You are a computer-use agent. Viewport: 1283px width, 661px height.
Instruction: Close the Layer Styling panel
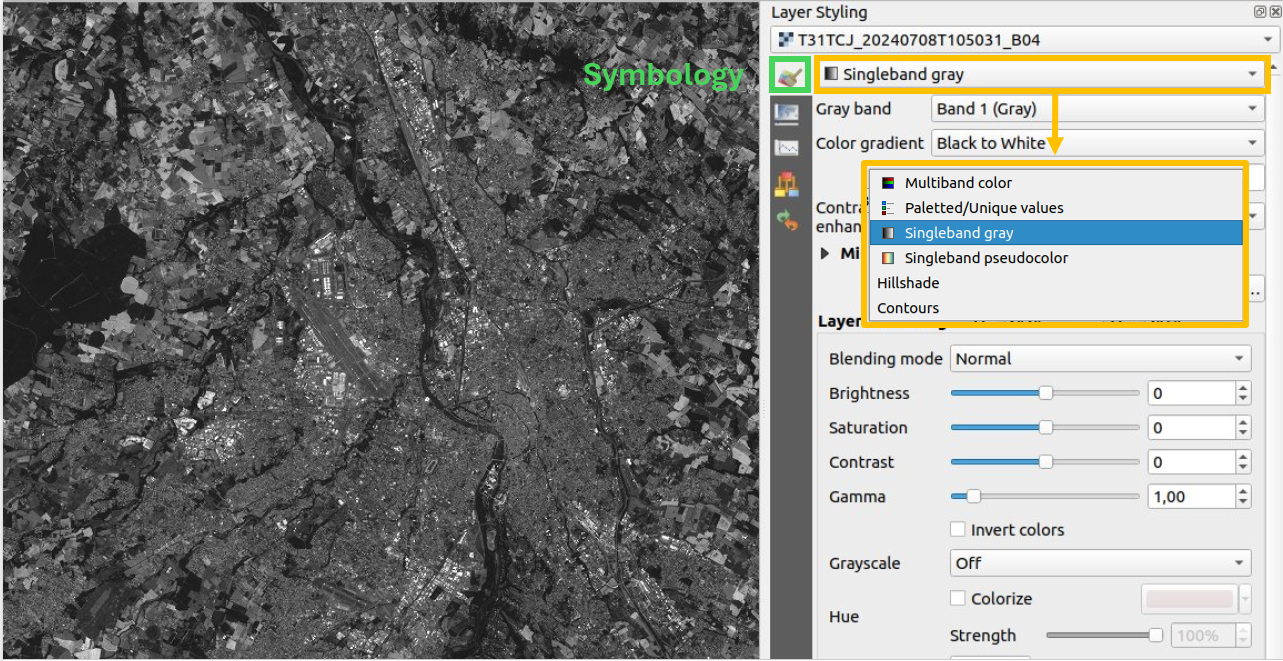pyautogui.click(x=1274, y=12)
